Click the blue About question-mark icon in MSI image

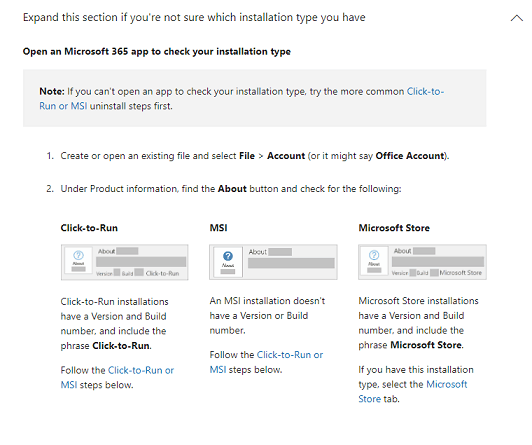228,256
